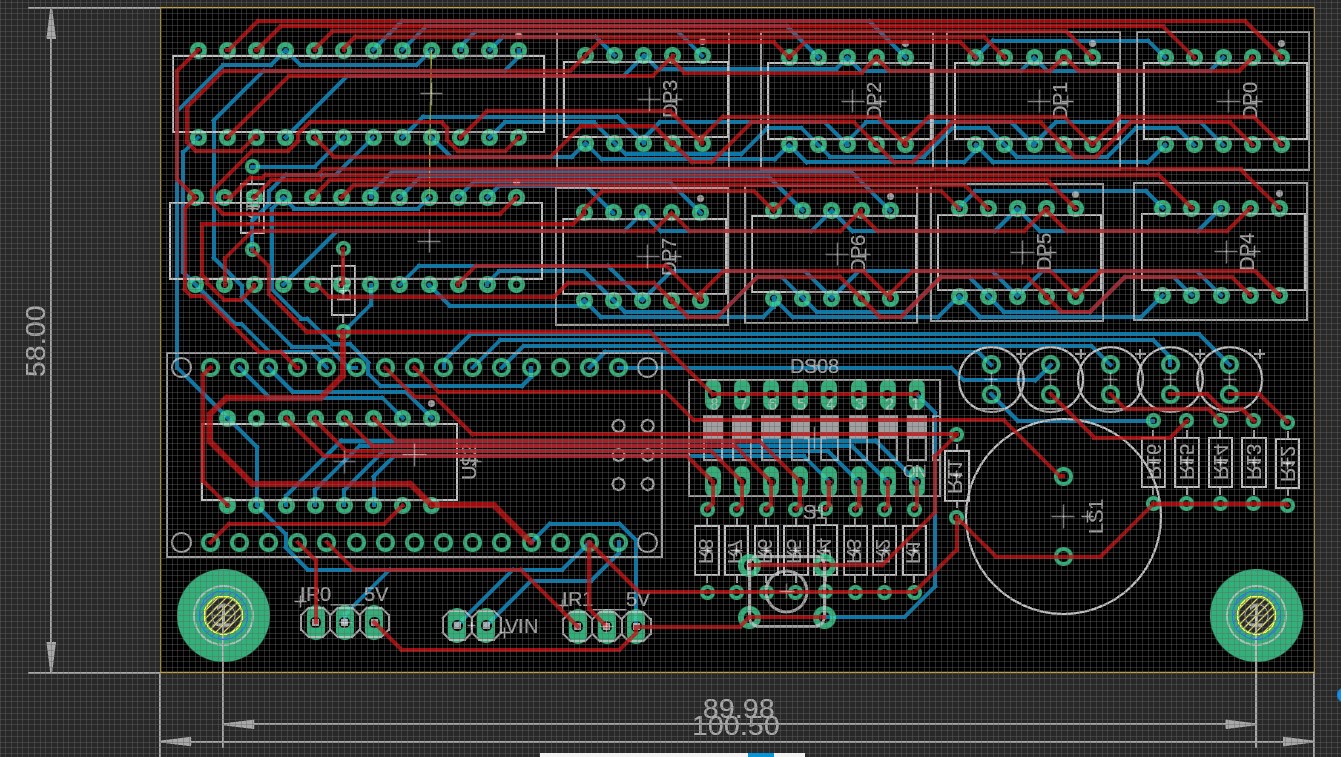Select the DP6 display label
The width and height of the screenshot is (1341, 757).
[x=857, y=253]
